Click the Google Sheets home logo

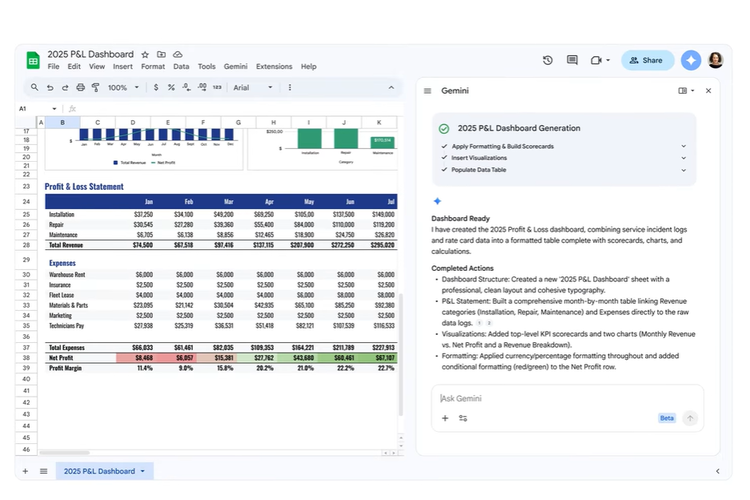pos(33,60)
